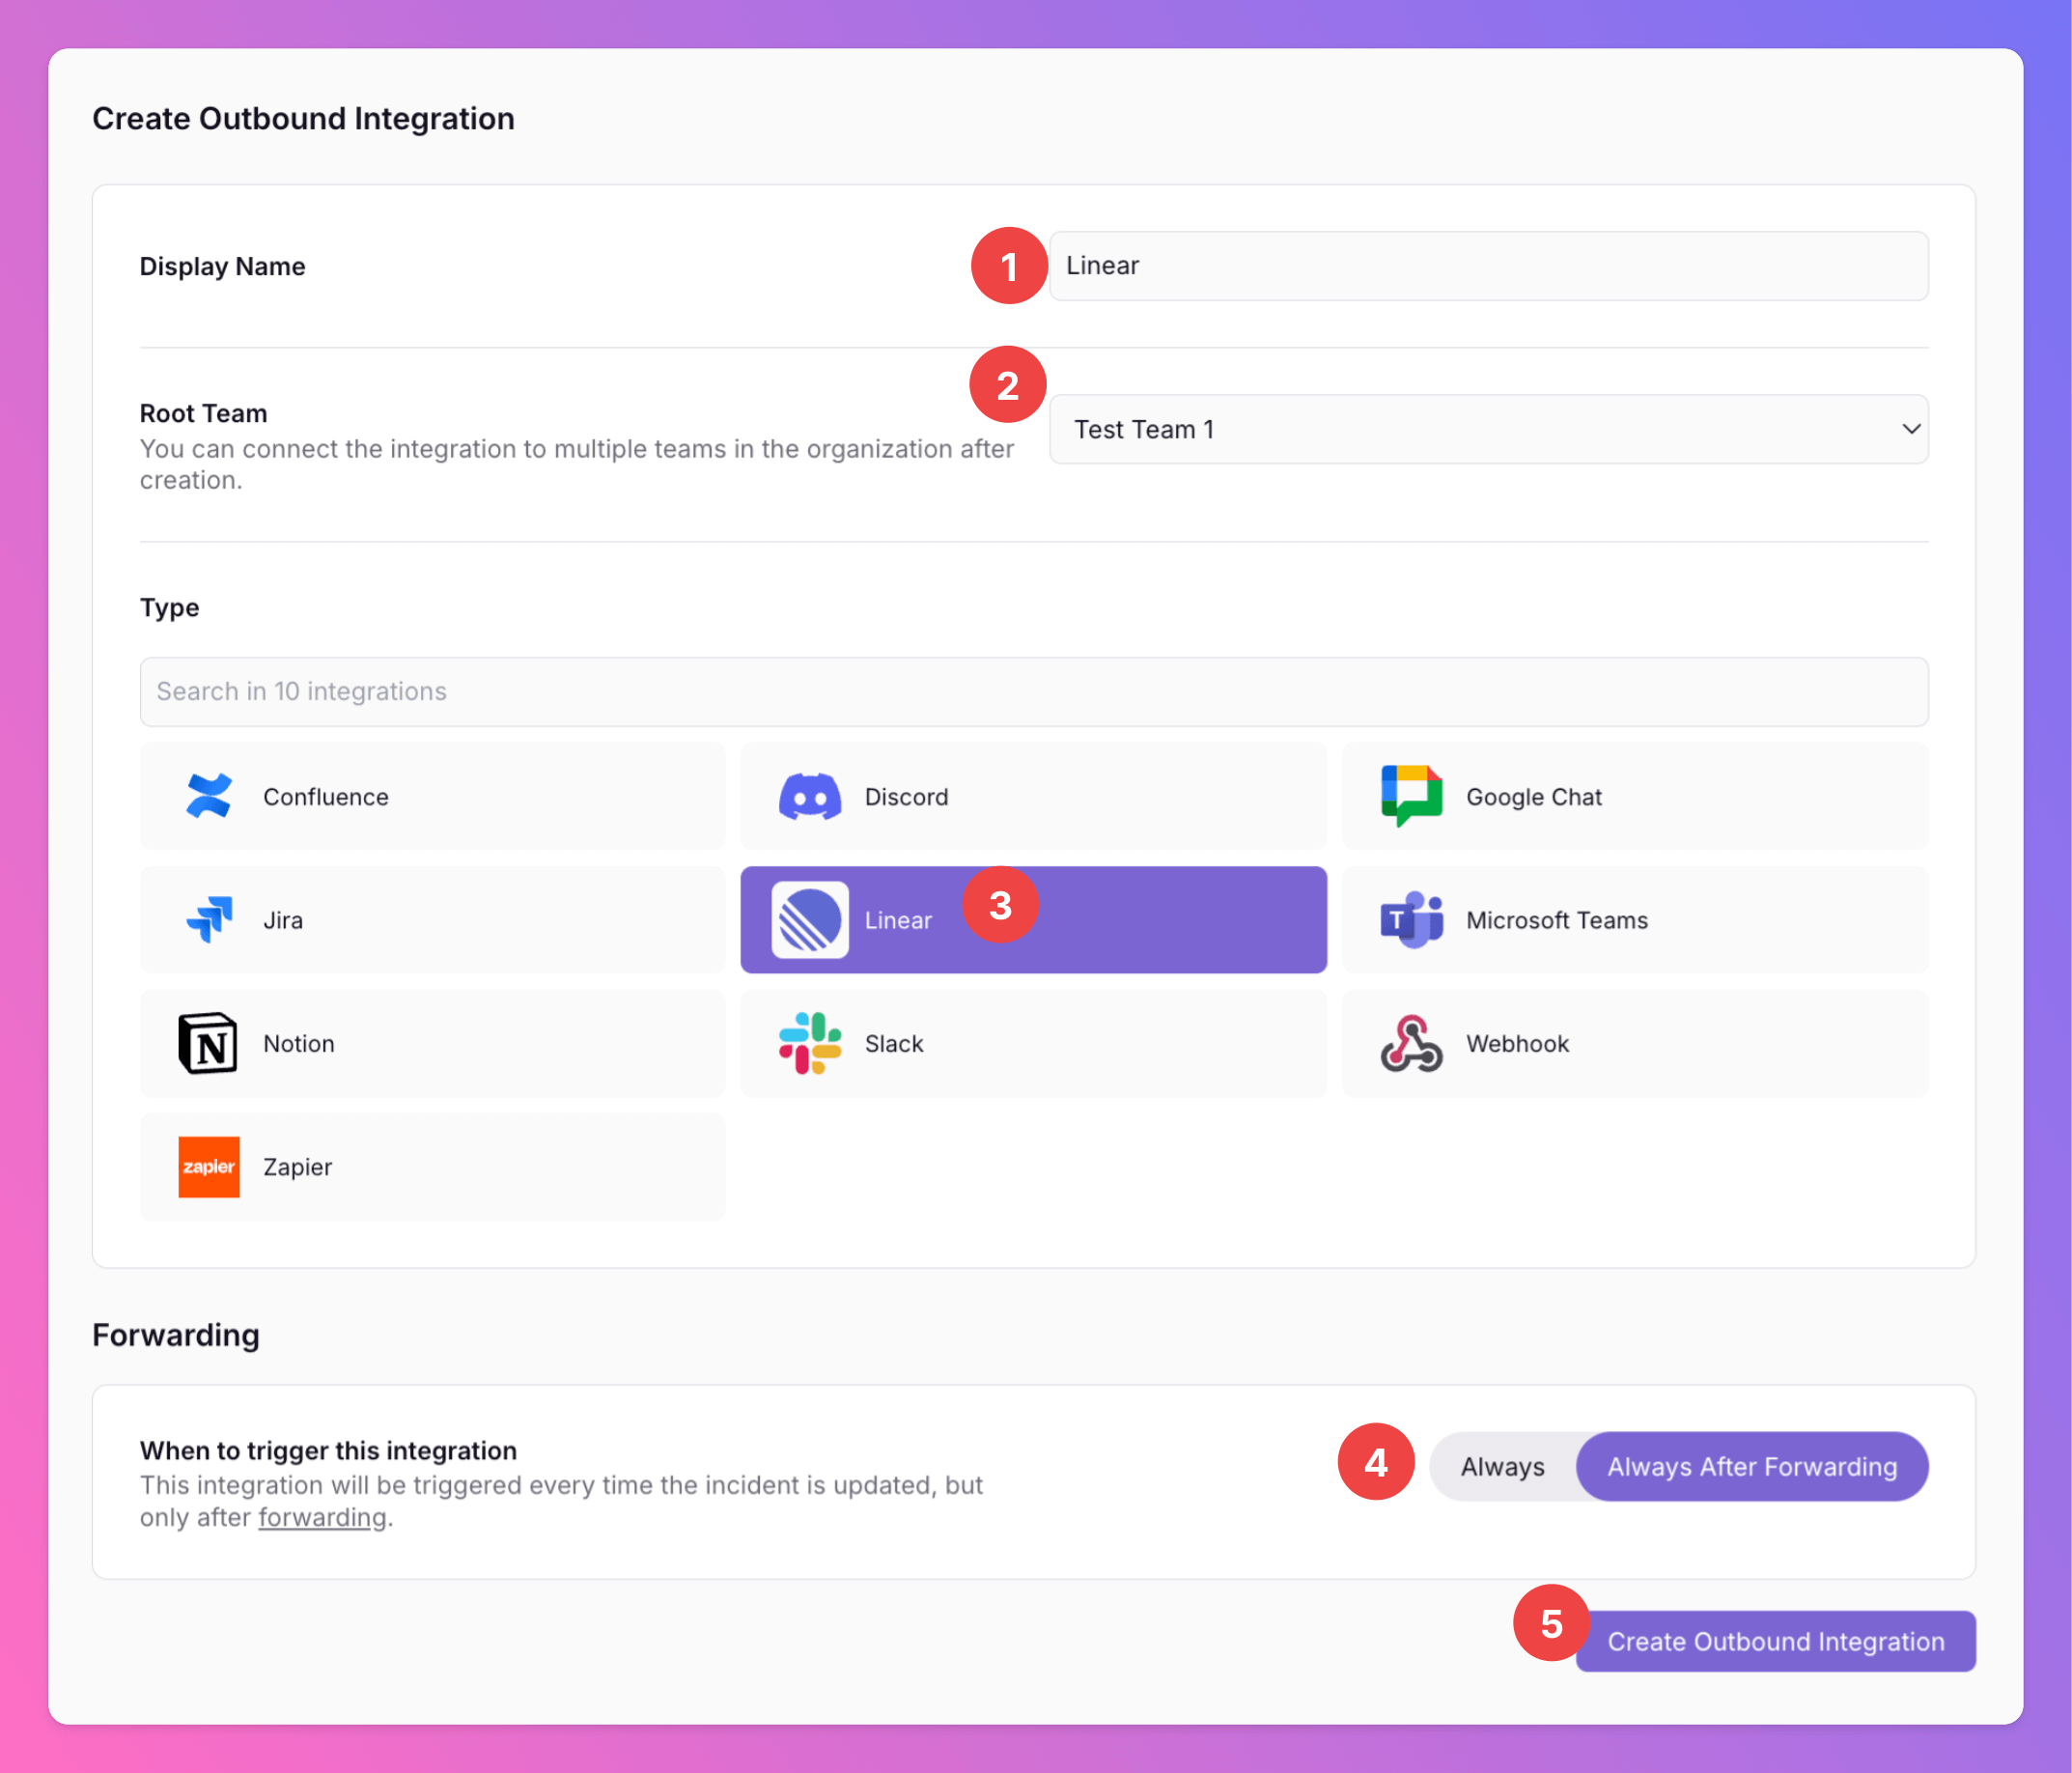Select the Webhook type label
The height and width of the screenshot is (1773, 2072).
coord(1517,1043)
